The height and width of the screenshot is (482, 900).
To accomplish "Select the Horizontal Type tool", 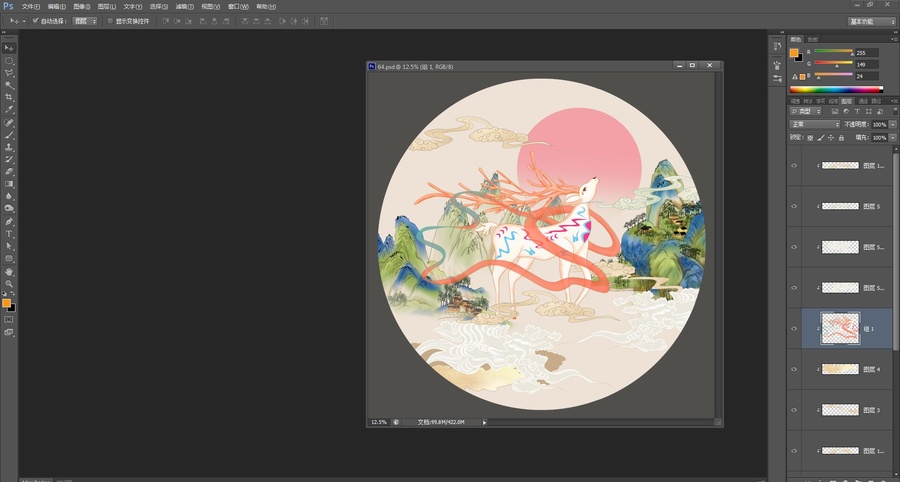I will (9, 234).
